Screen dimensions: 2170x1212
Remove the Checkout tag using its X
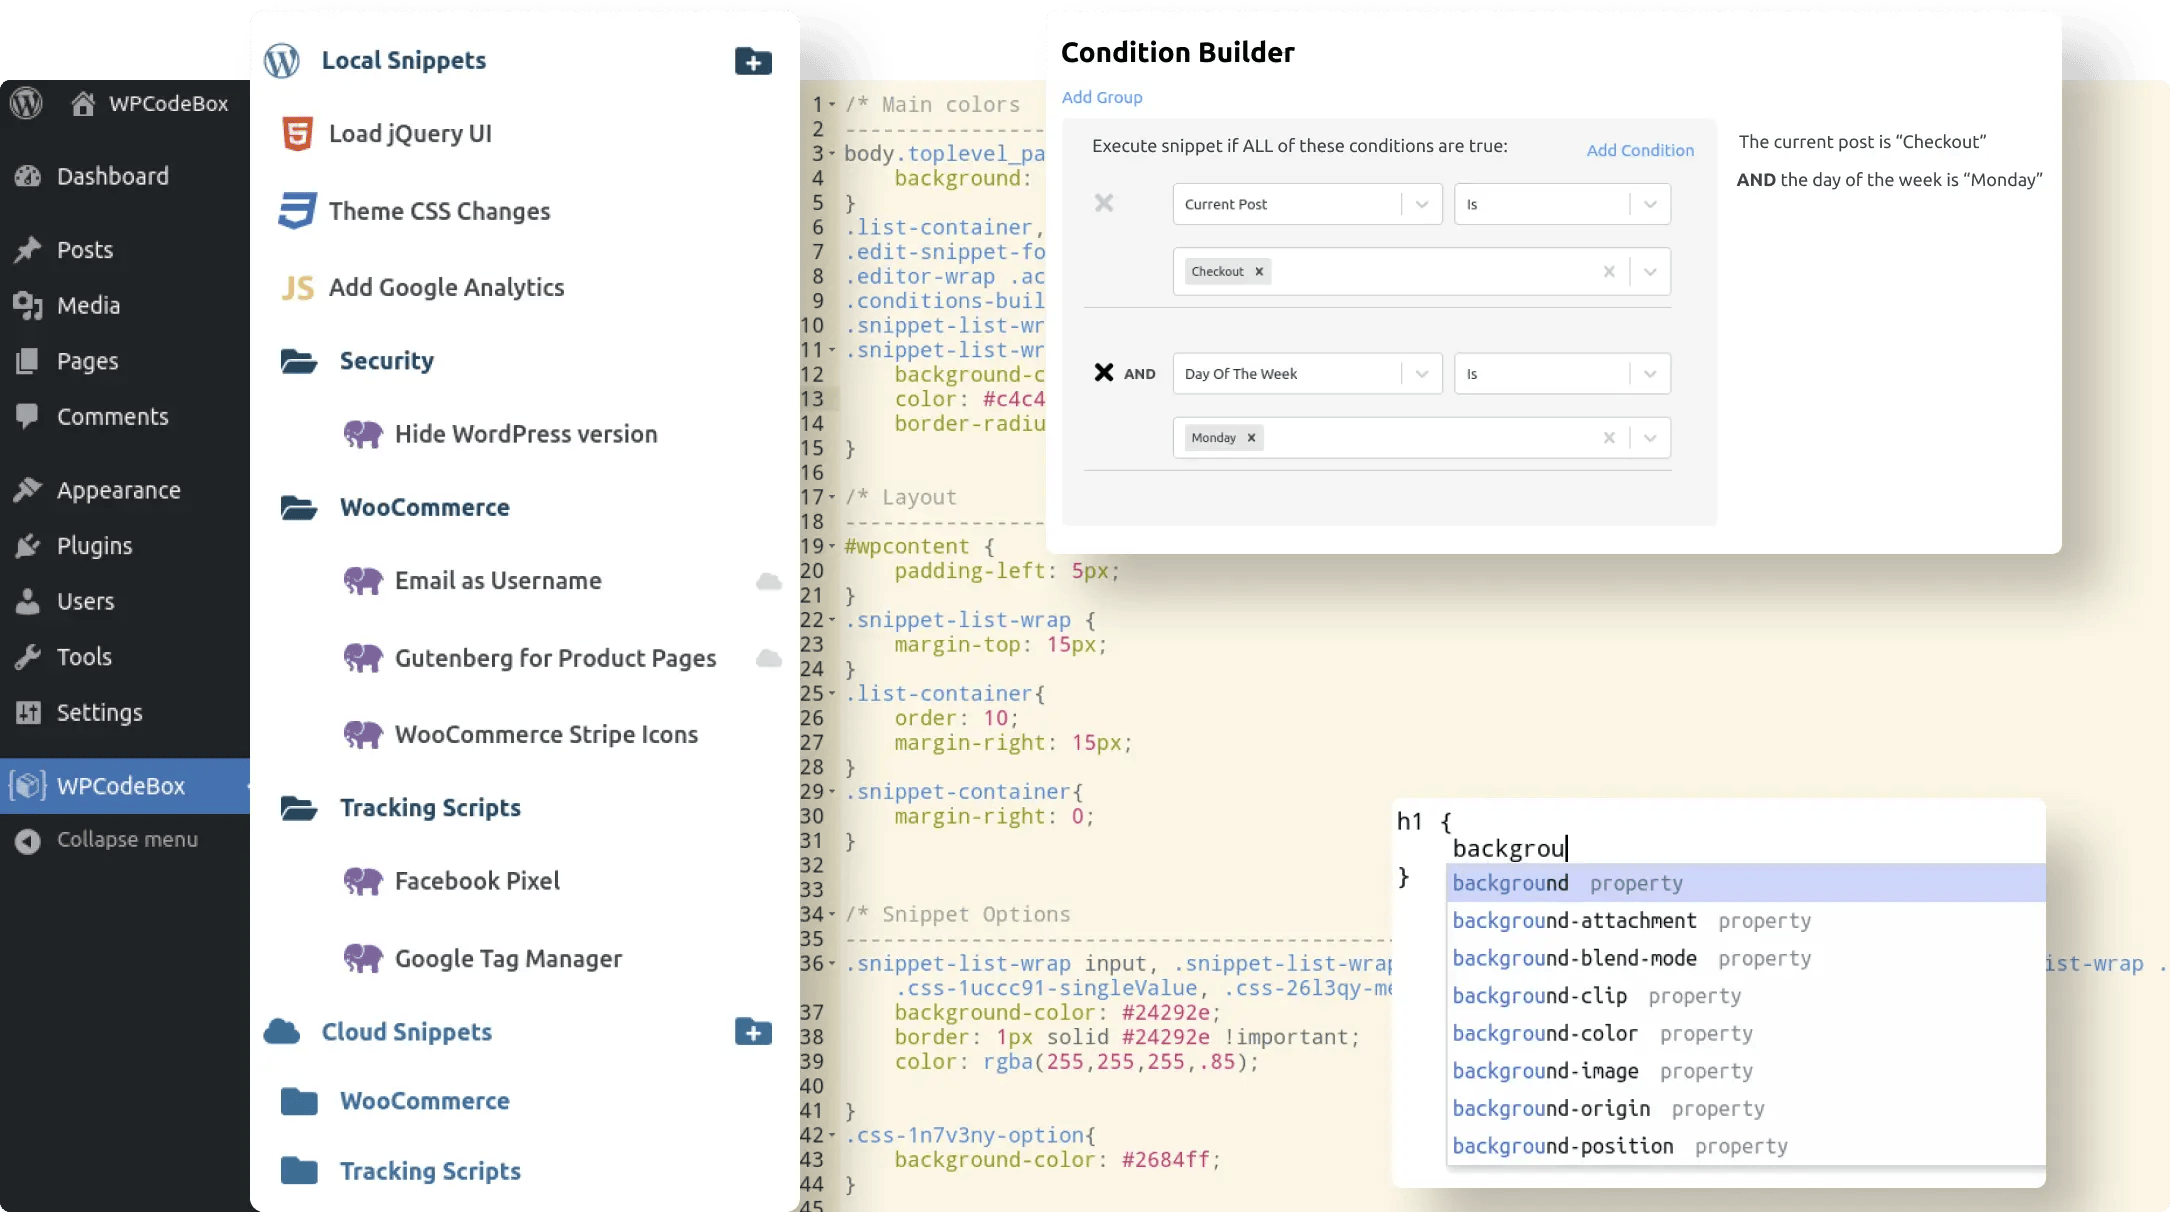(x=1258, y=271)
